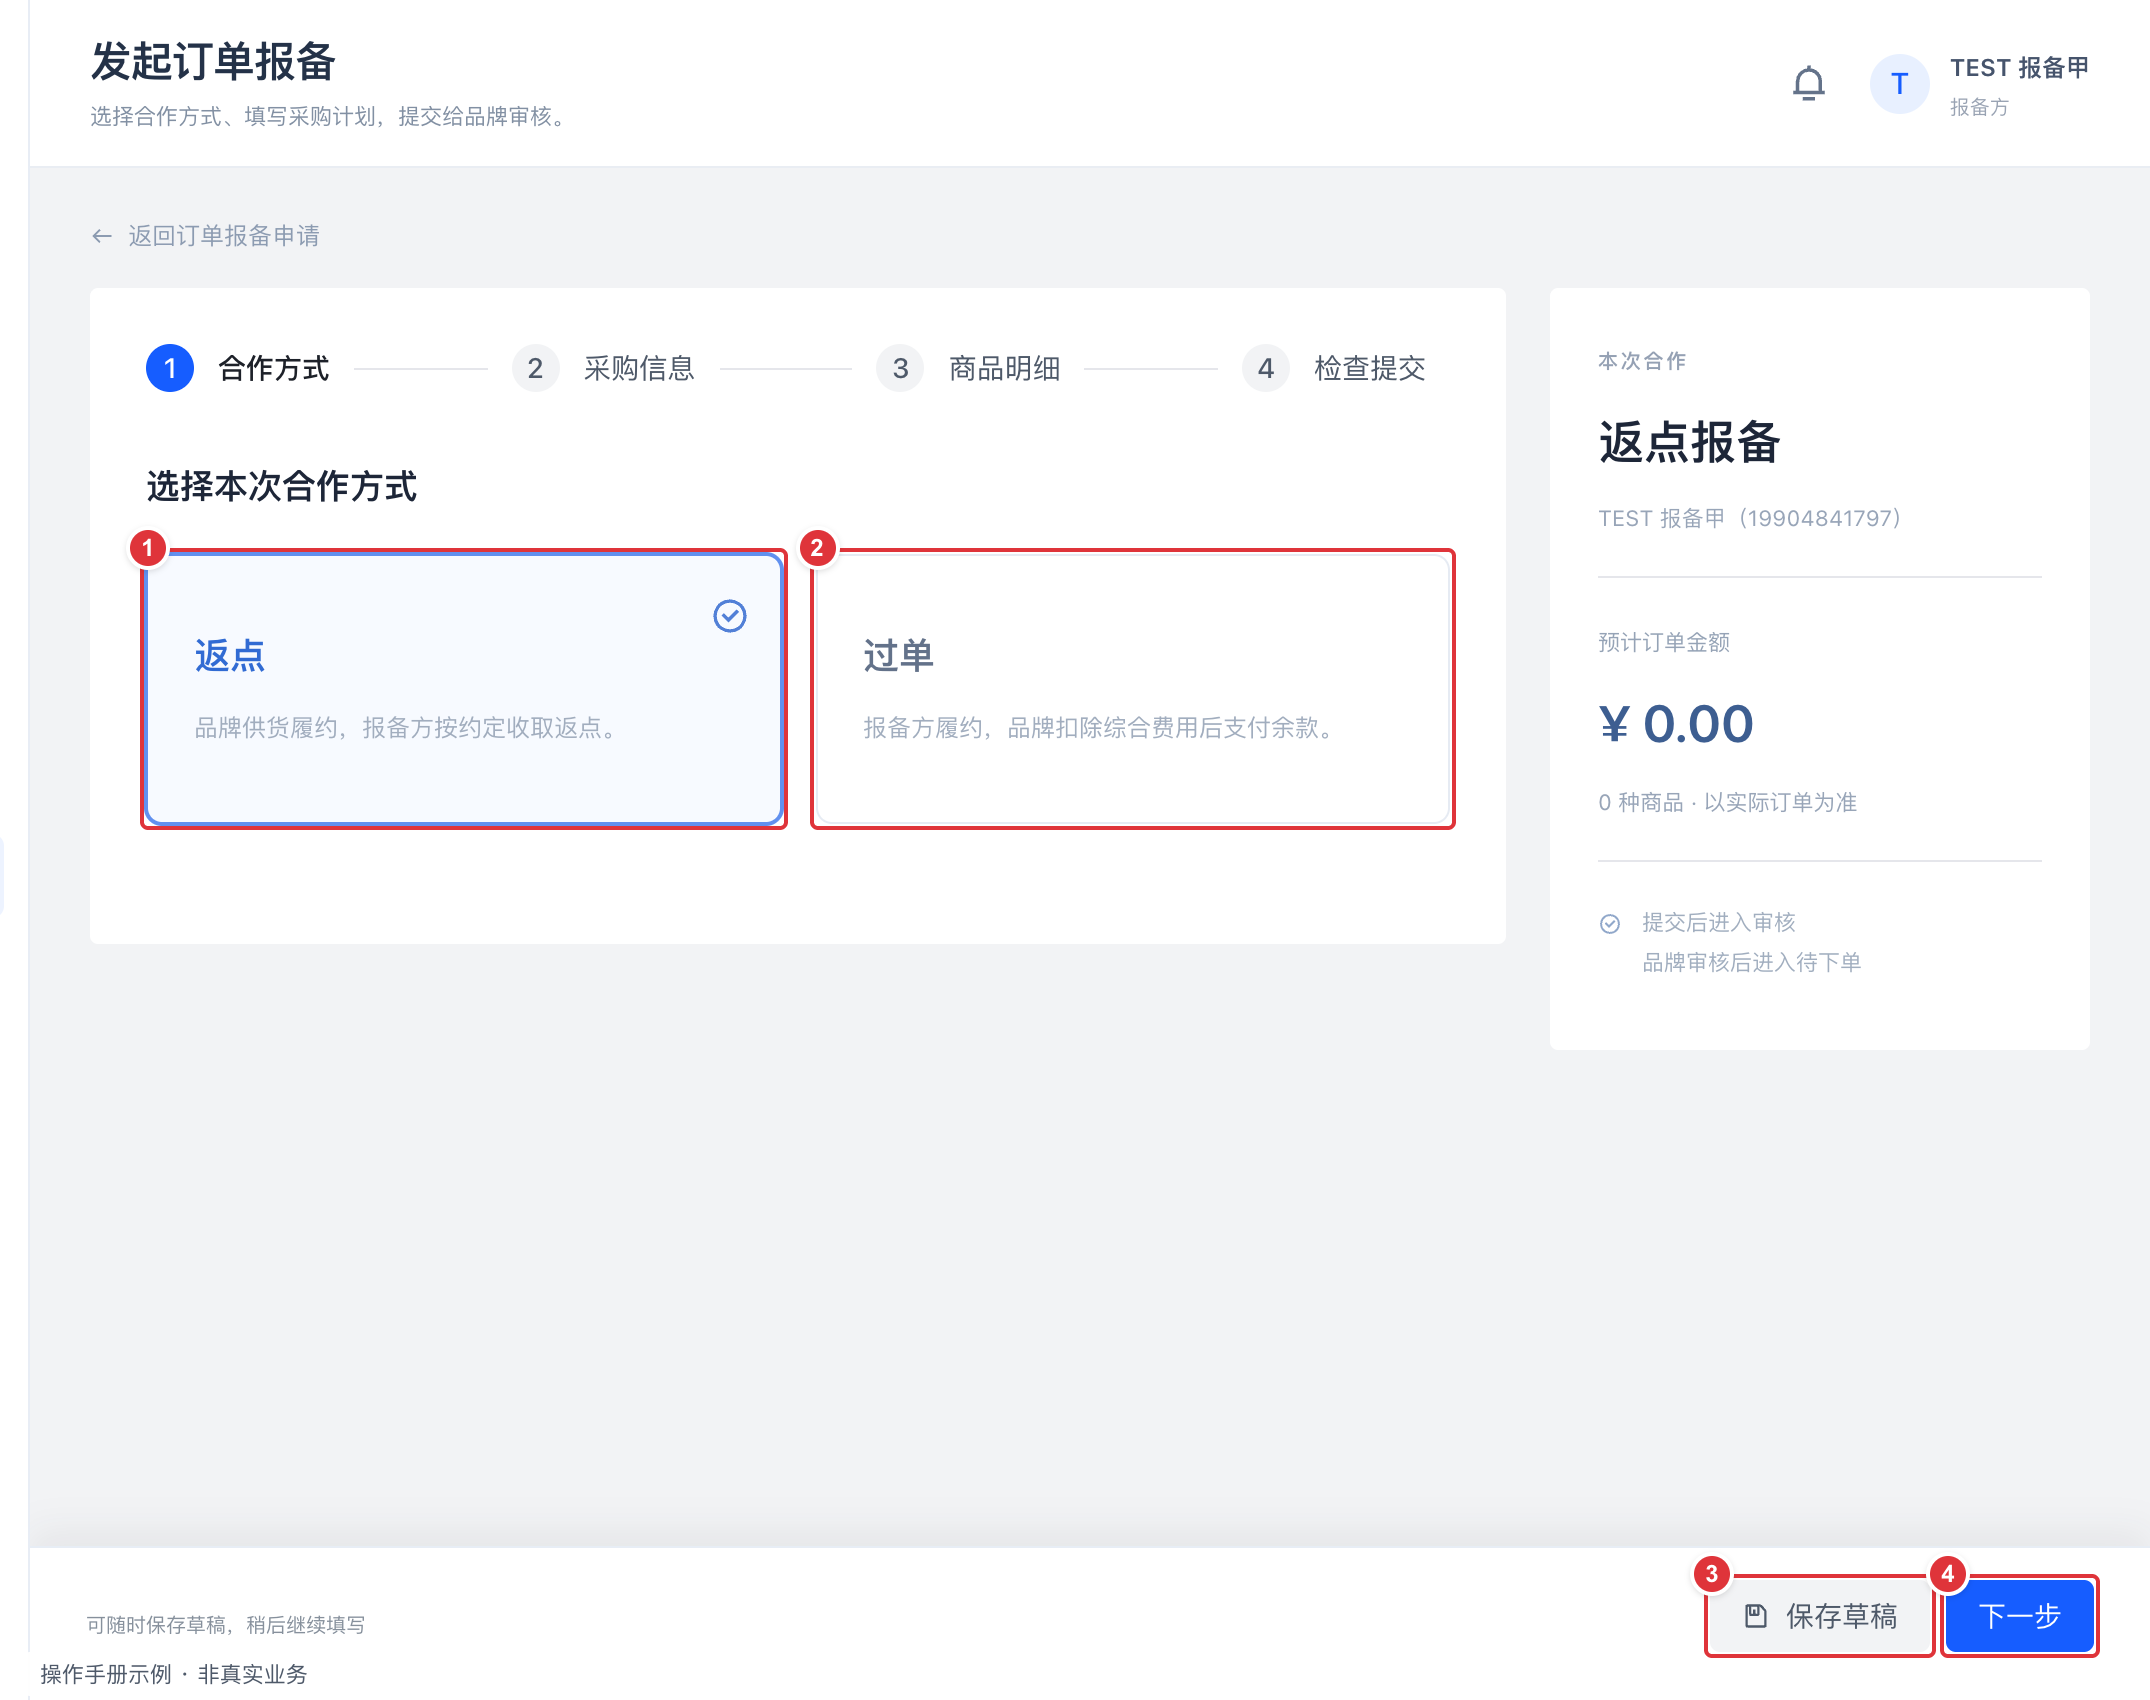
Task: Go to step 2 采购信息
Action: 603,368
